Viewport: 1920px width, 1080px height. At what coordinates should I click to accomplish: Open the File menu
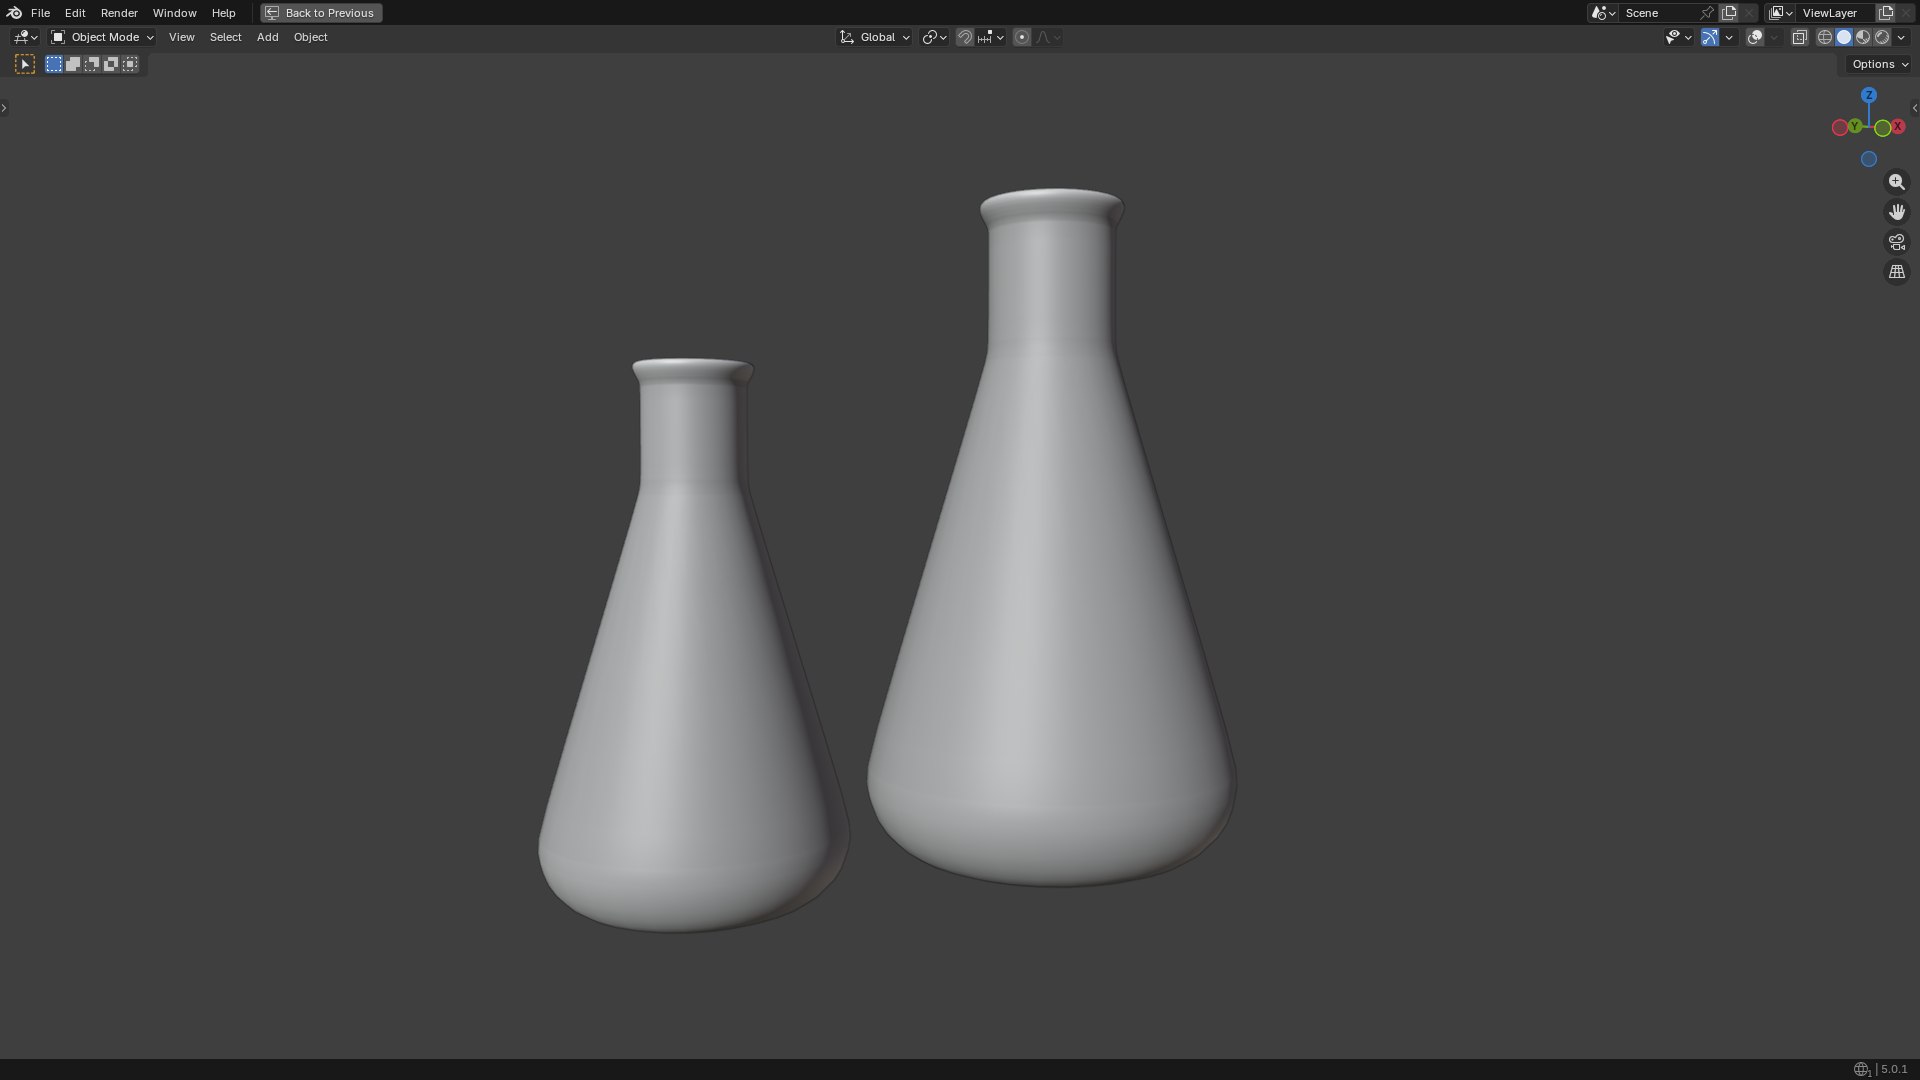[x=40, y=13]
